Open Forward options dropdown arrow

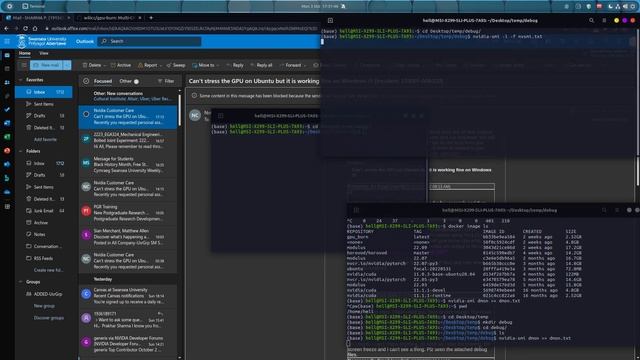pyautogui.click(x=305, y=65)
